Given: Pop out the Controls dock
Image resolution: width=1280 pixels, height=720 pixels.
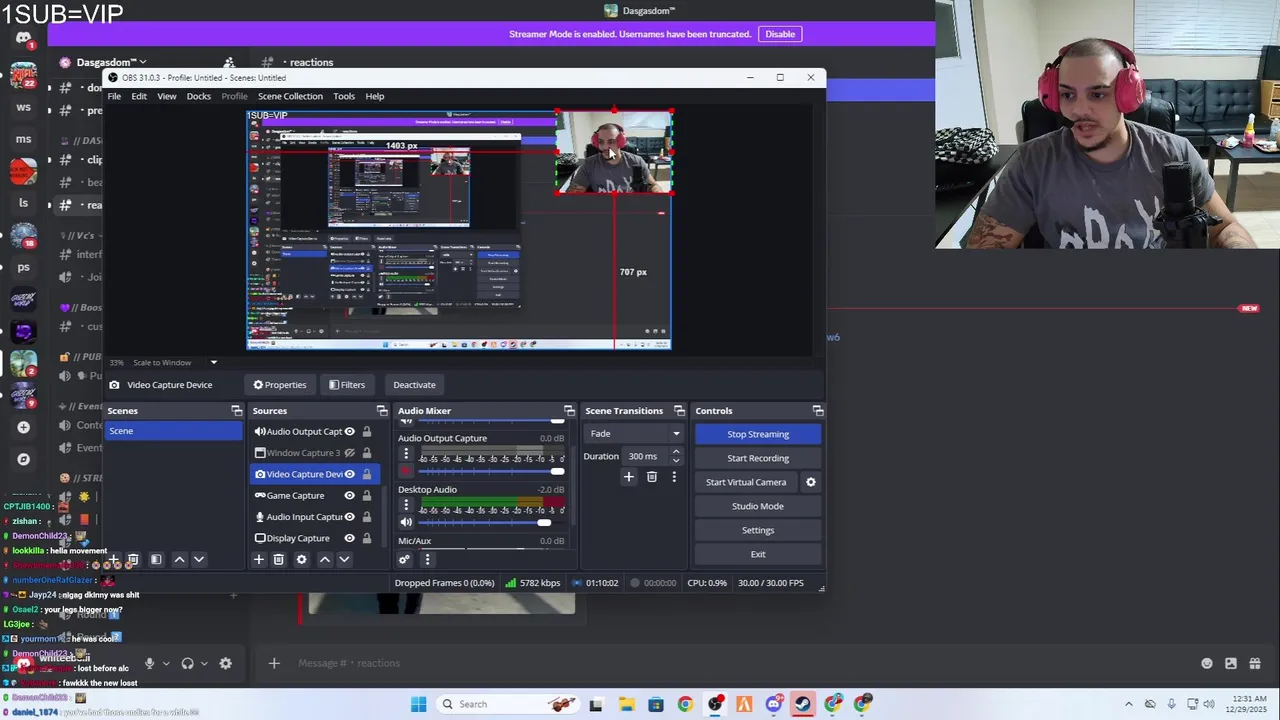Looking at the screenshot, I should coord(818,411).
